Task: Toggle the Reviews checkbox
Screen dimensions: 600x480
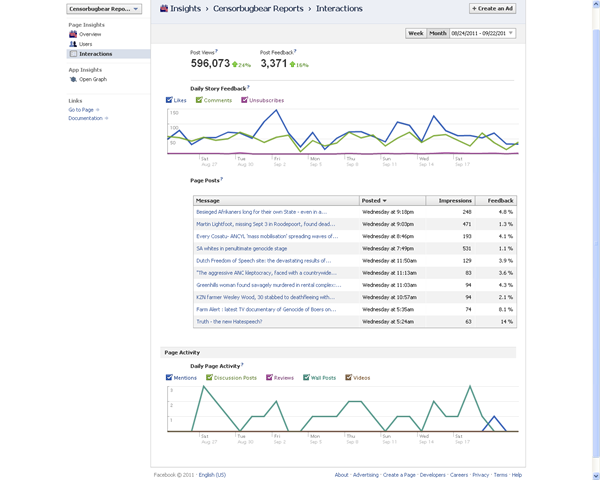Action: tap(269, 377)
